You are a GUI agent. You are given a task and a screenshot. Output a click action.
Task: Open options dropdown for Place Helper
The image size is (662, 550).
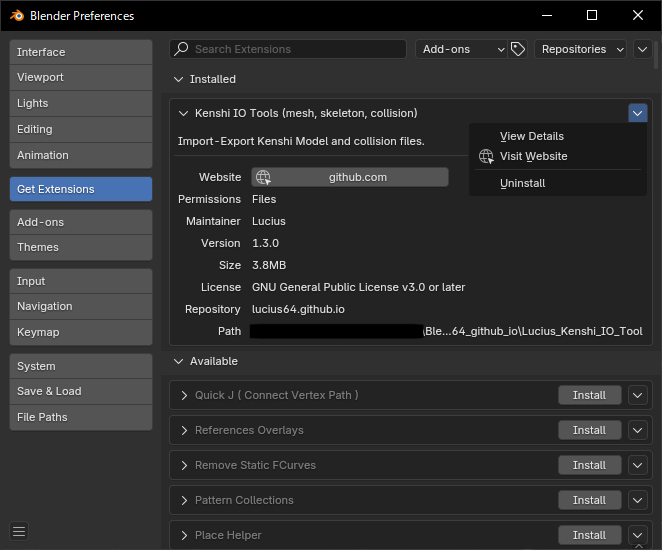[x=638, y=535]
